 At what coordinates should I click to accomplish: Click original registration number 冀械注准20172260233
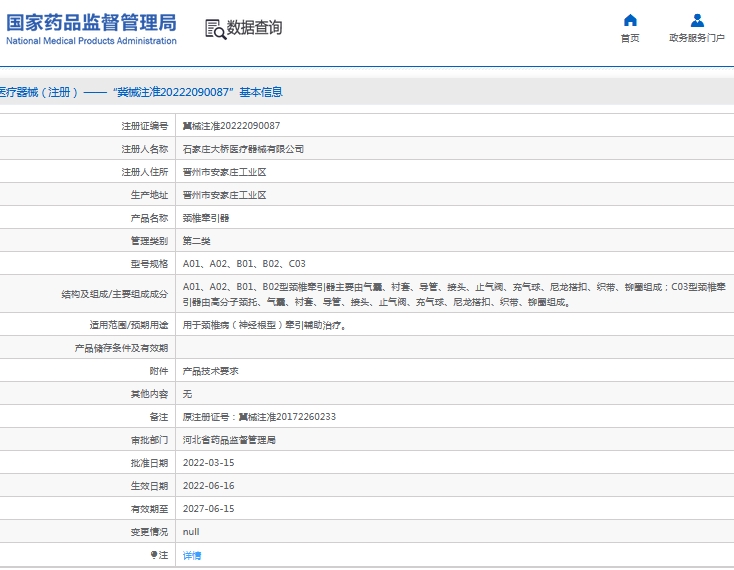[287, 417]
